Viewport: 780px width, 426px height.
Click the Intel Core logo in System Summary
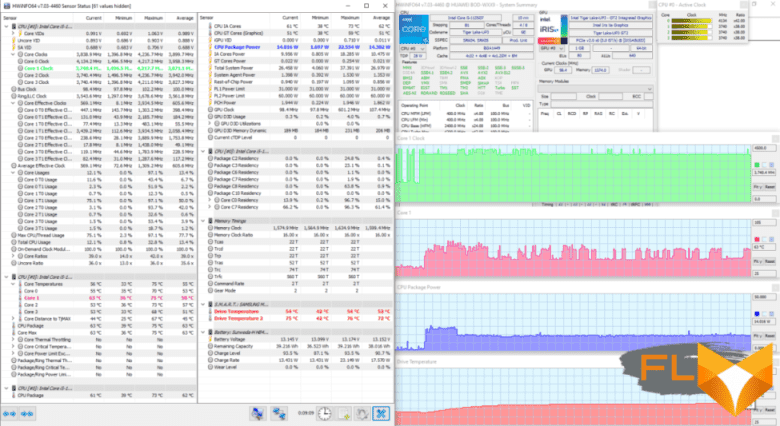pyautogui.click(x=414, y=29)
